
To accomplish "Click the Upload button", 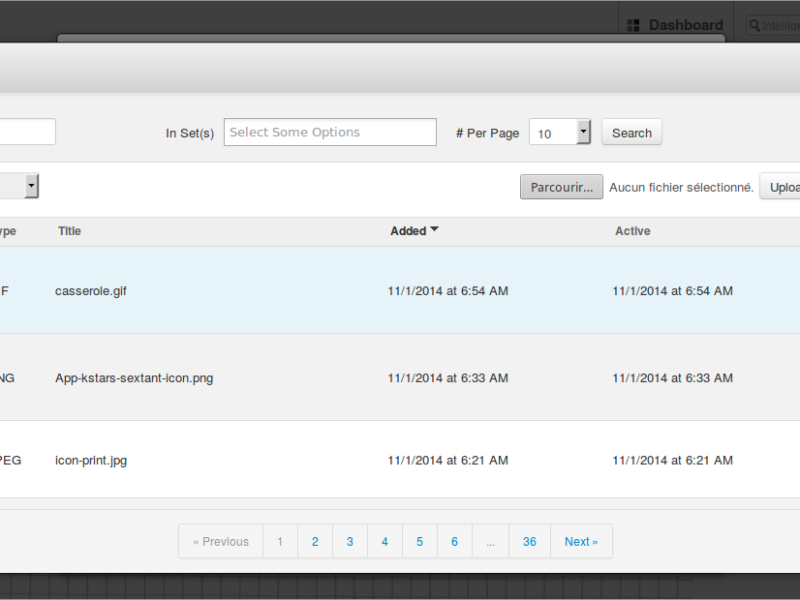I will 780,187.
